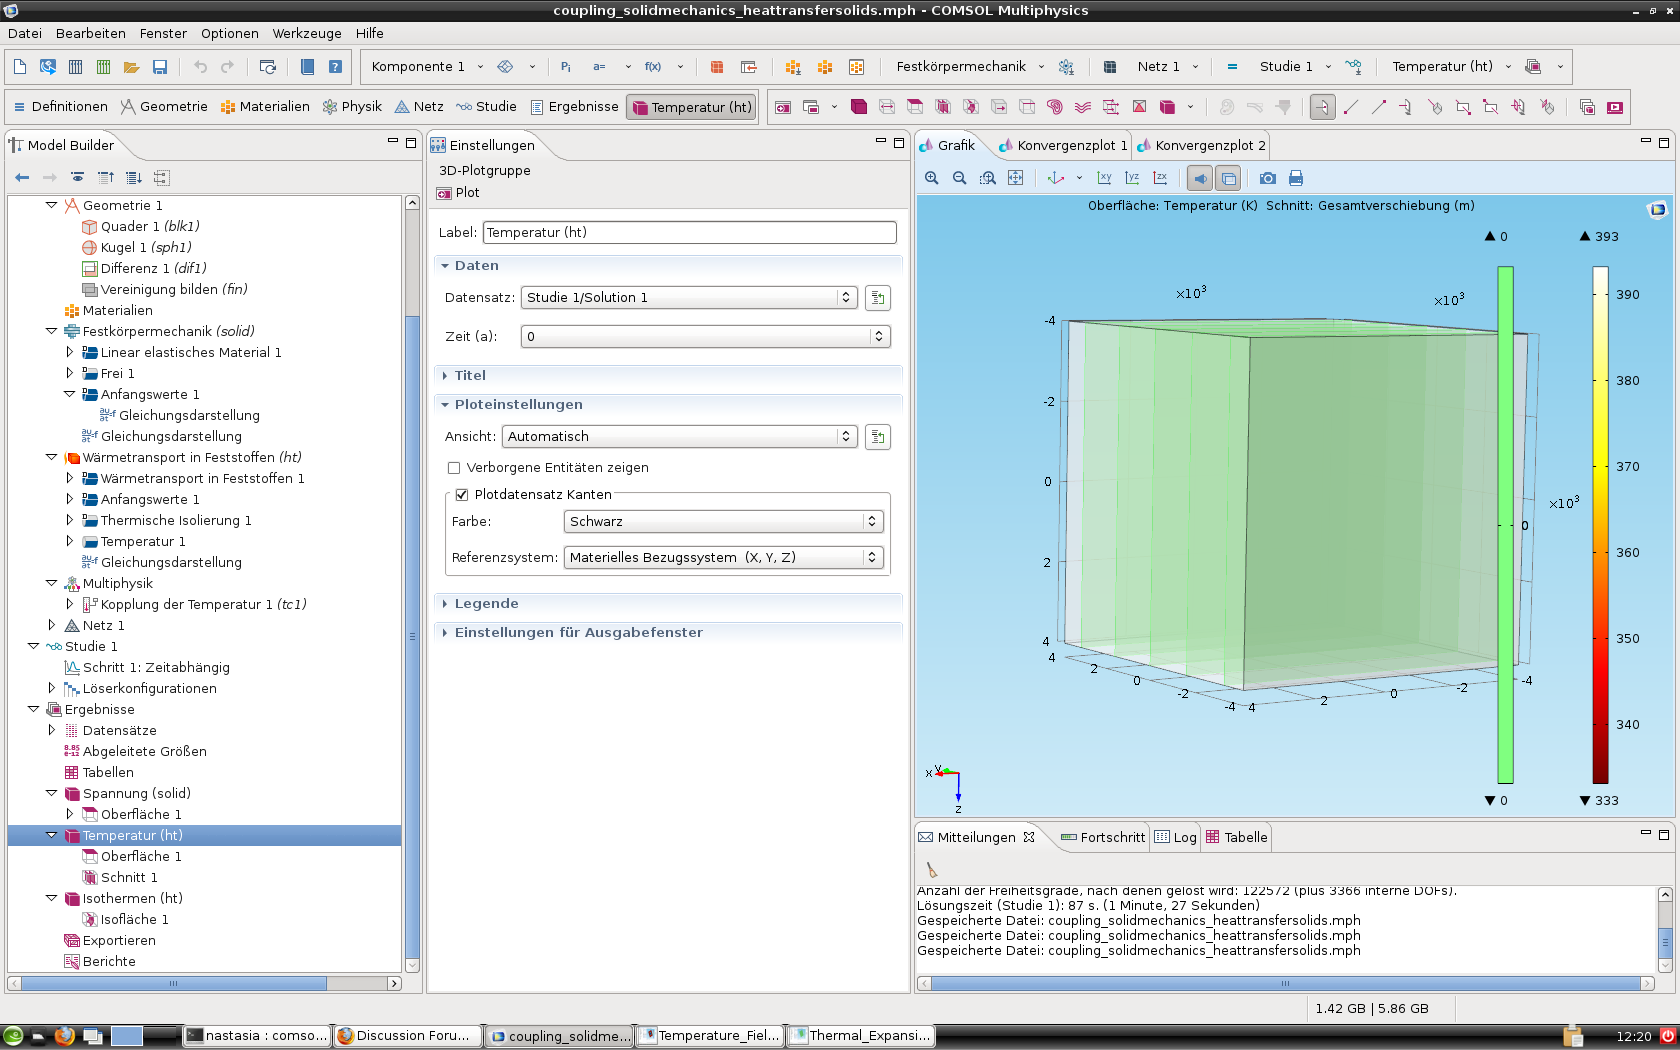Click the Firefox icon in the taskbar
The image size is (1680, 1050).
click(x=65, y=1036)
